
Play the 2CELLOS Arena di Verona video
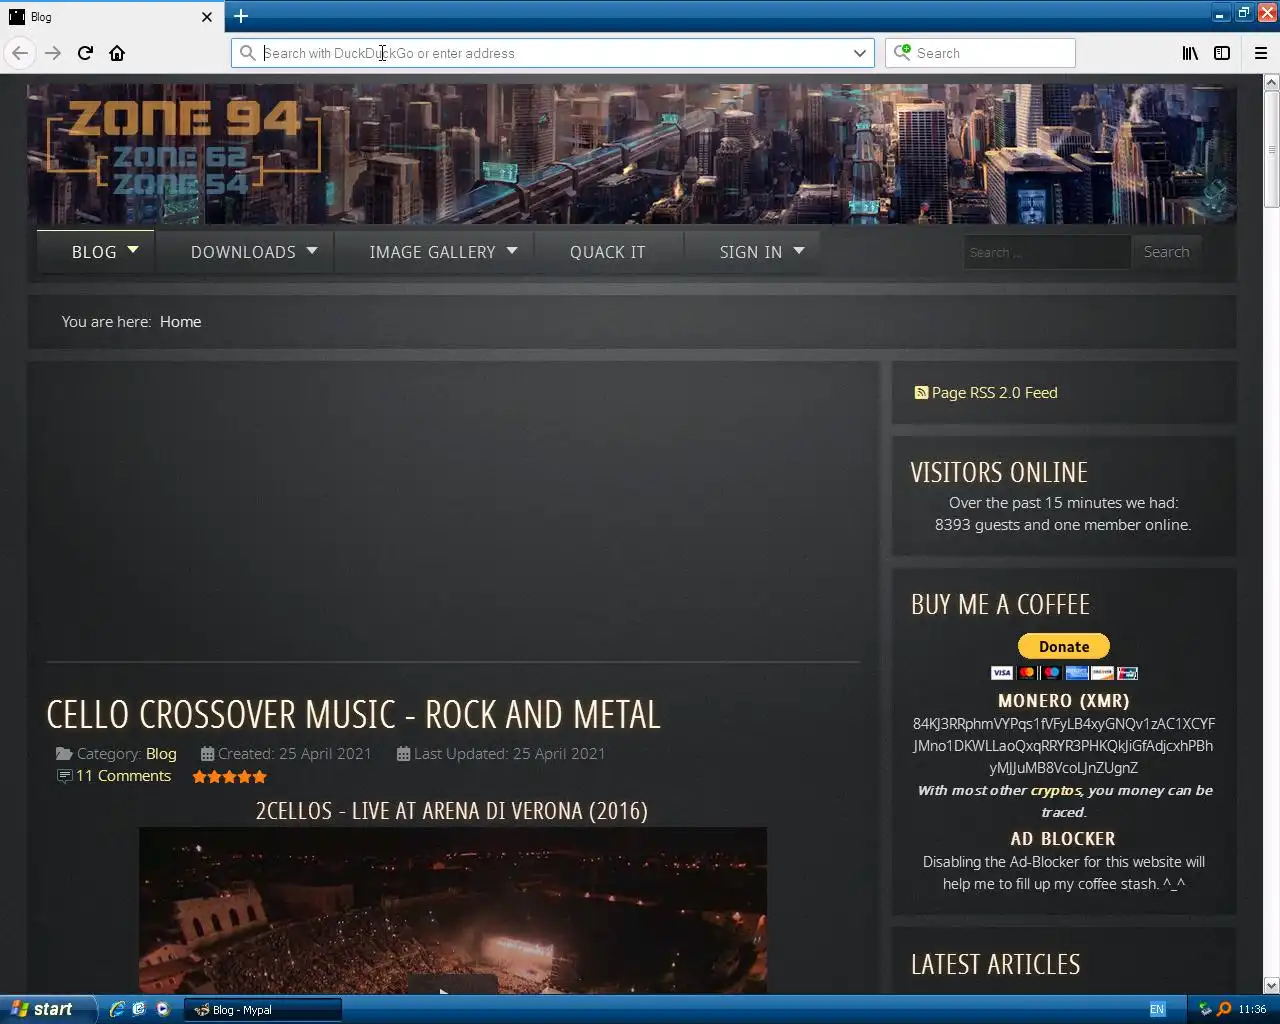(x=453, y=983)
